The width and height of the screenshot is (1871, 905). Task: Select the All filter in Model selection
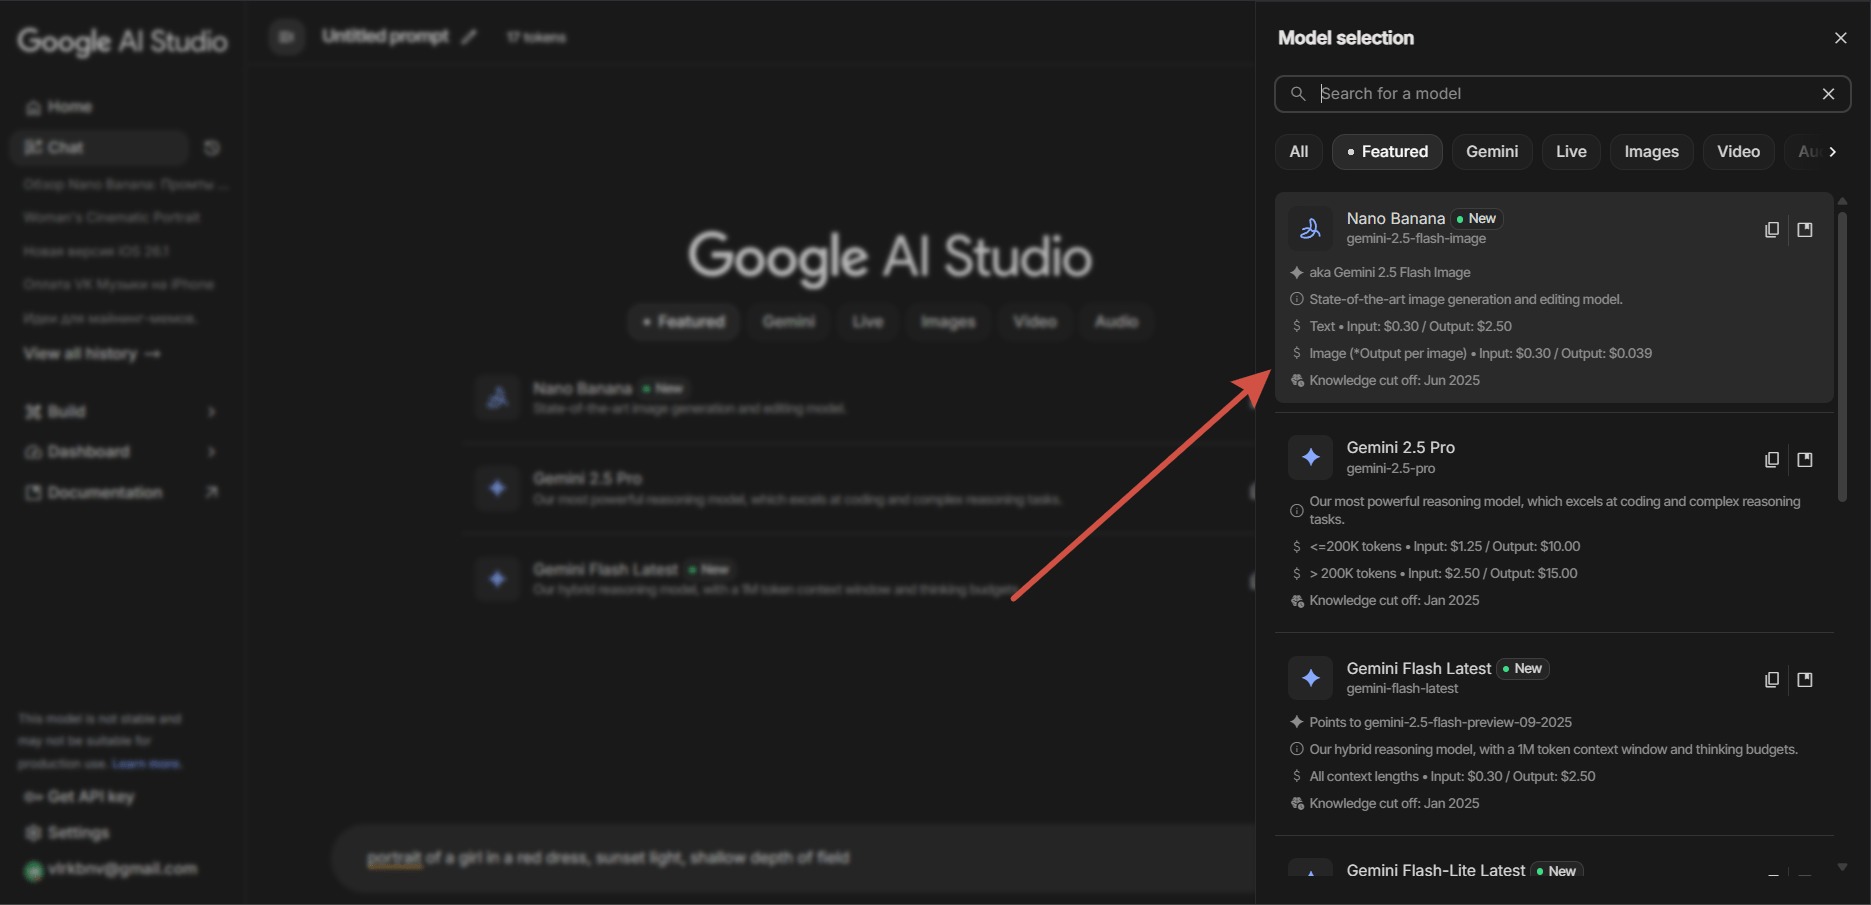click(x=1299, y=152)
